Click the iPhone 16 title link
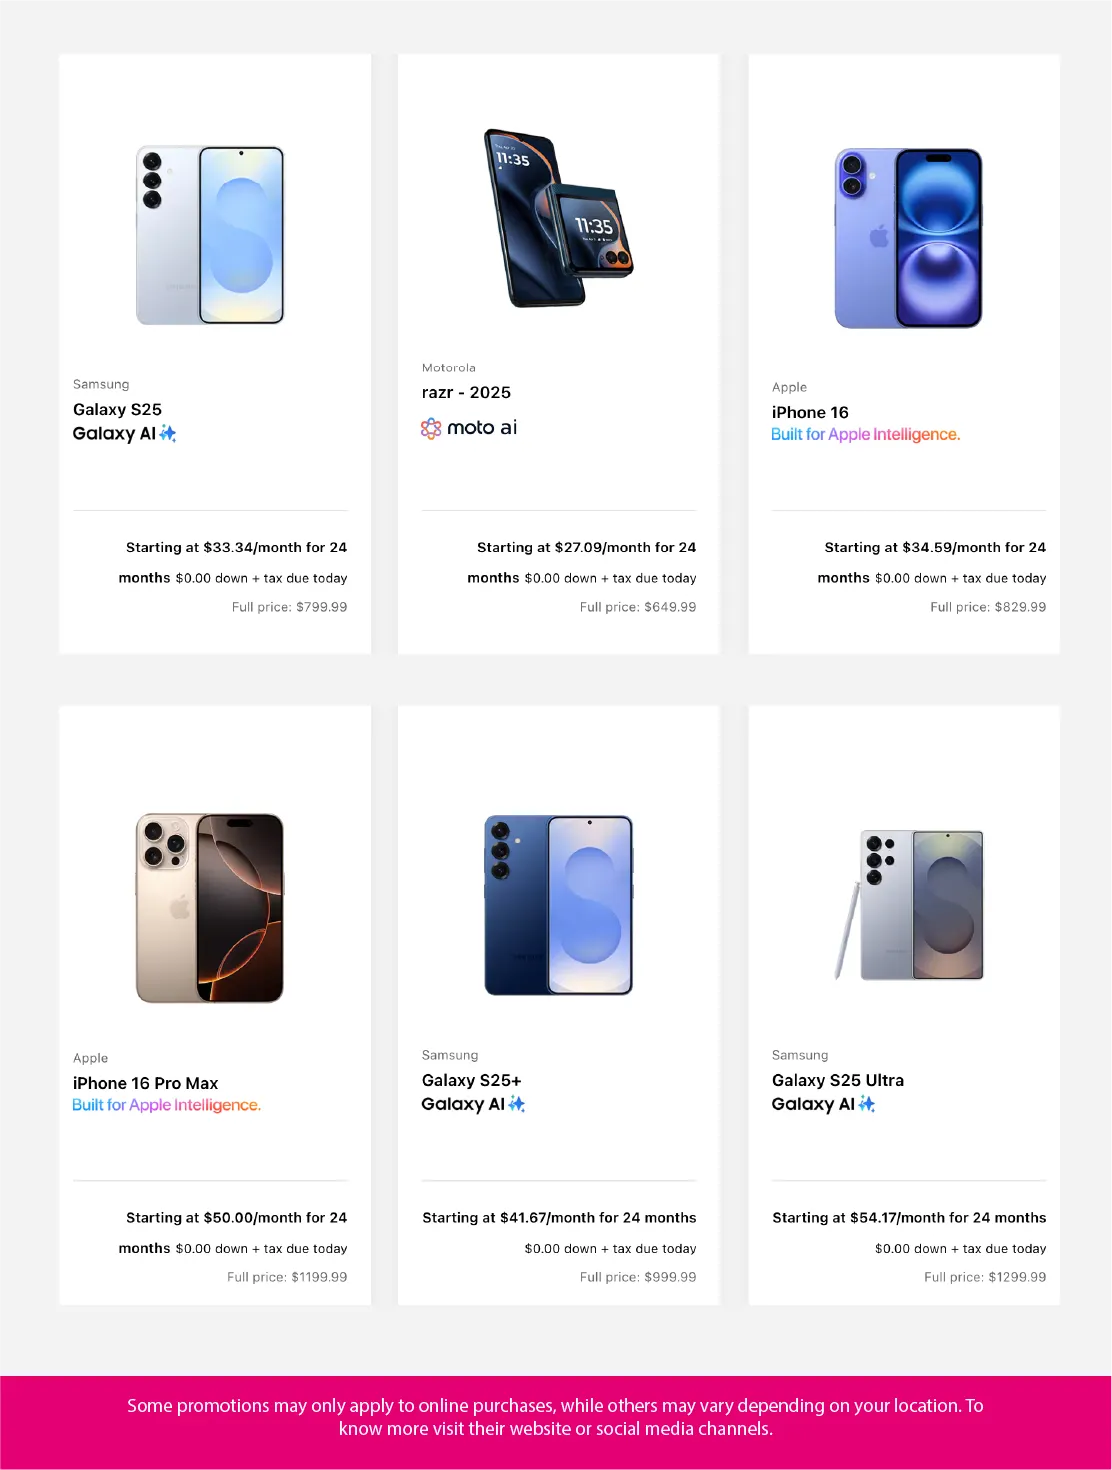Screen dimensions: 1112x1470 pos(810,412)
